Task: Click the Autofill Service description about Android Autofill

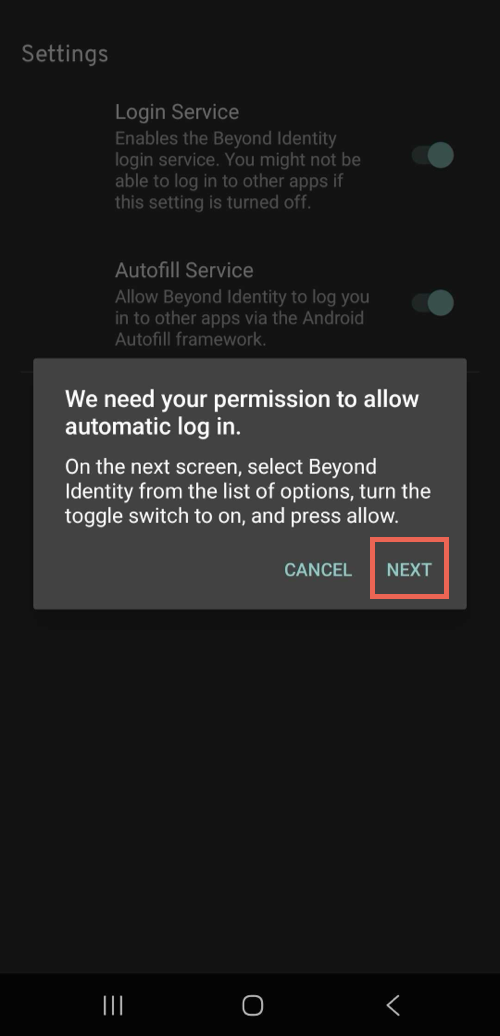Action: coord(242,318)
